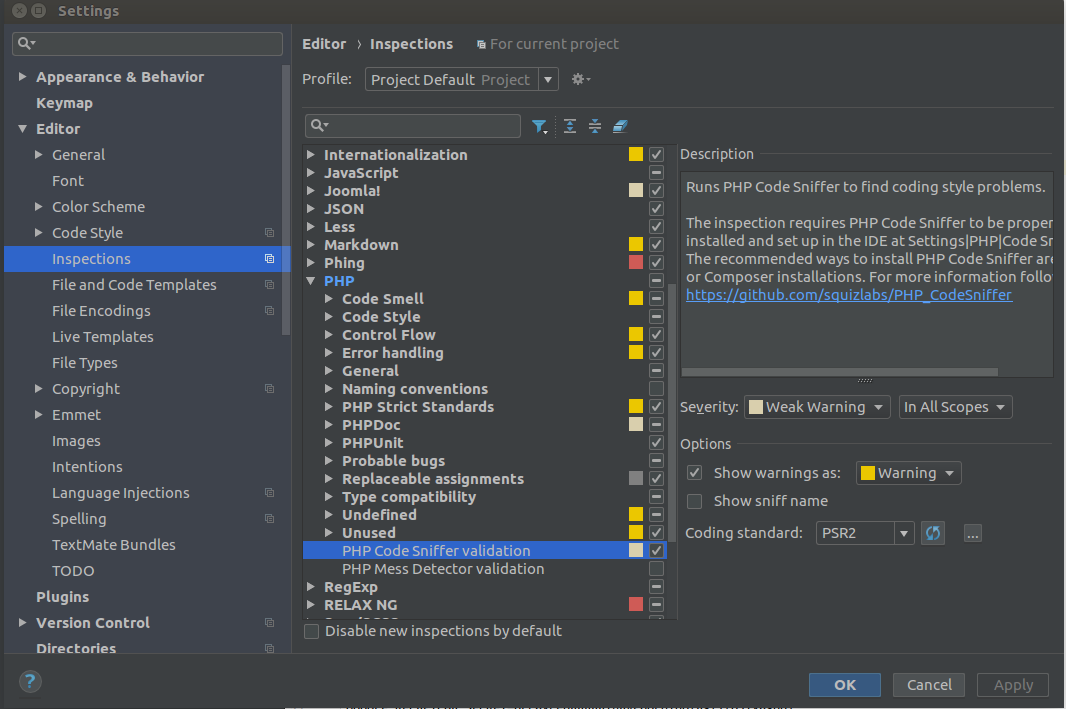Expand the Code Smell inspection group
The width and height of the screenshot is (1066, 709).
click(329, 299)
